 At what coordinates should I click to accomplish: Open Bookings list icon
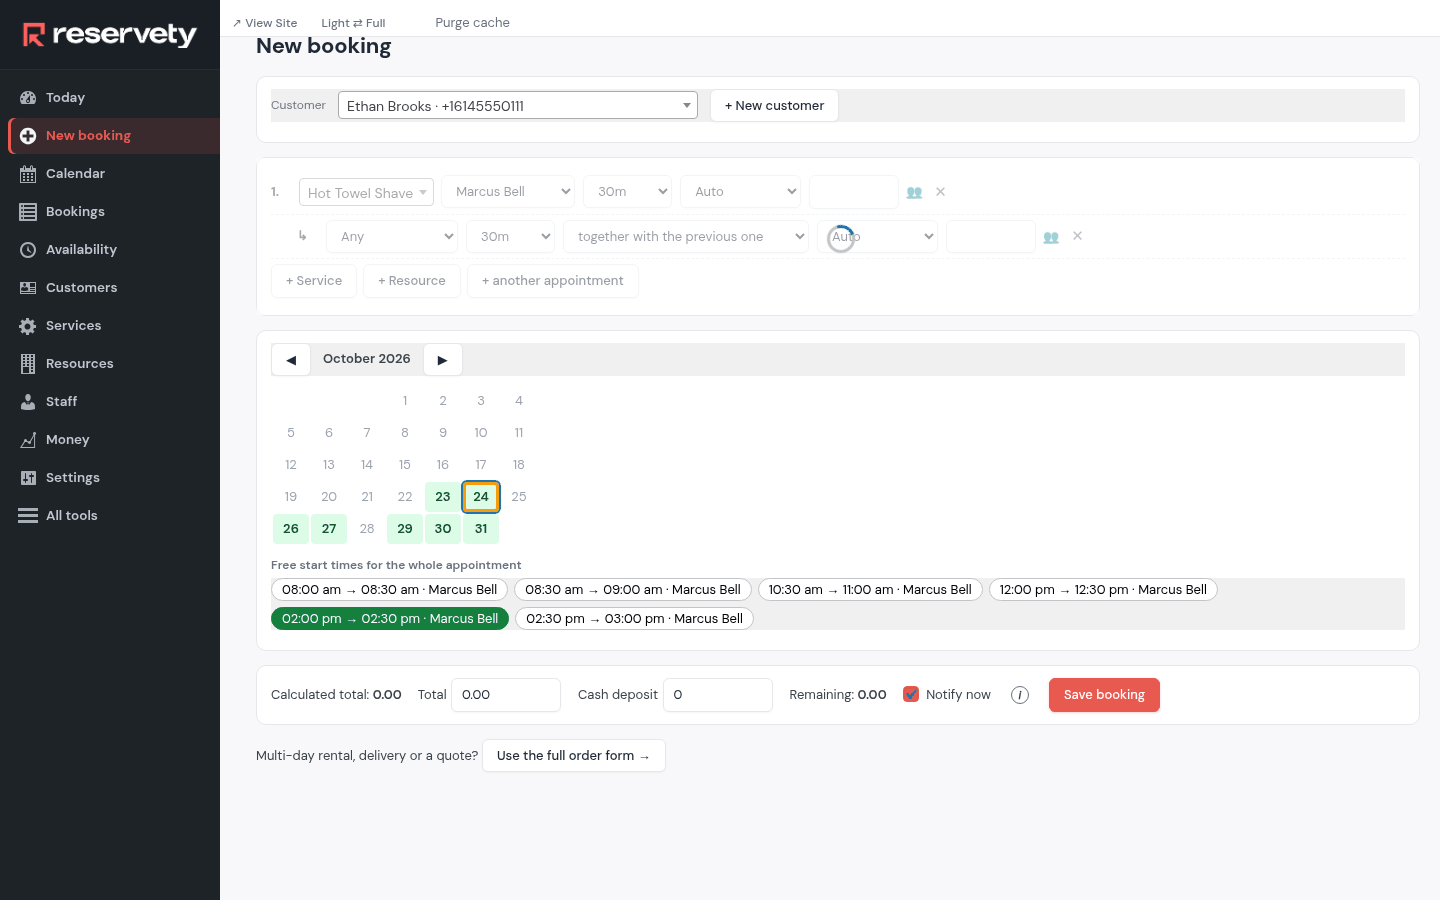28,212
